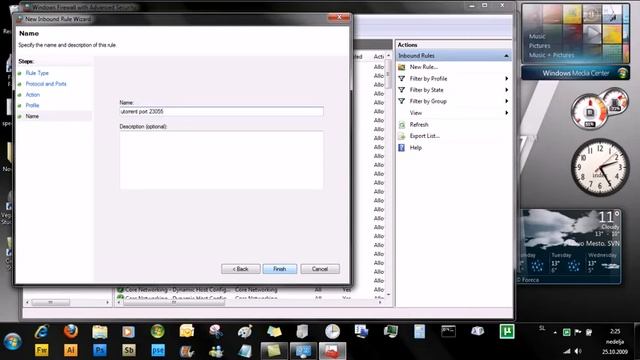
Task: Launch Firefox from the taskbar
Action: (71, 331)
